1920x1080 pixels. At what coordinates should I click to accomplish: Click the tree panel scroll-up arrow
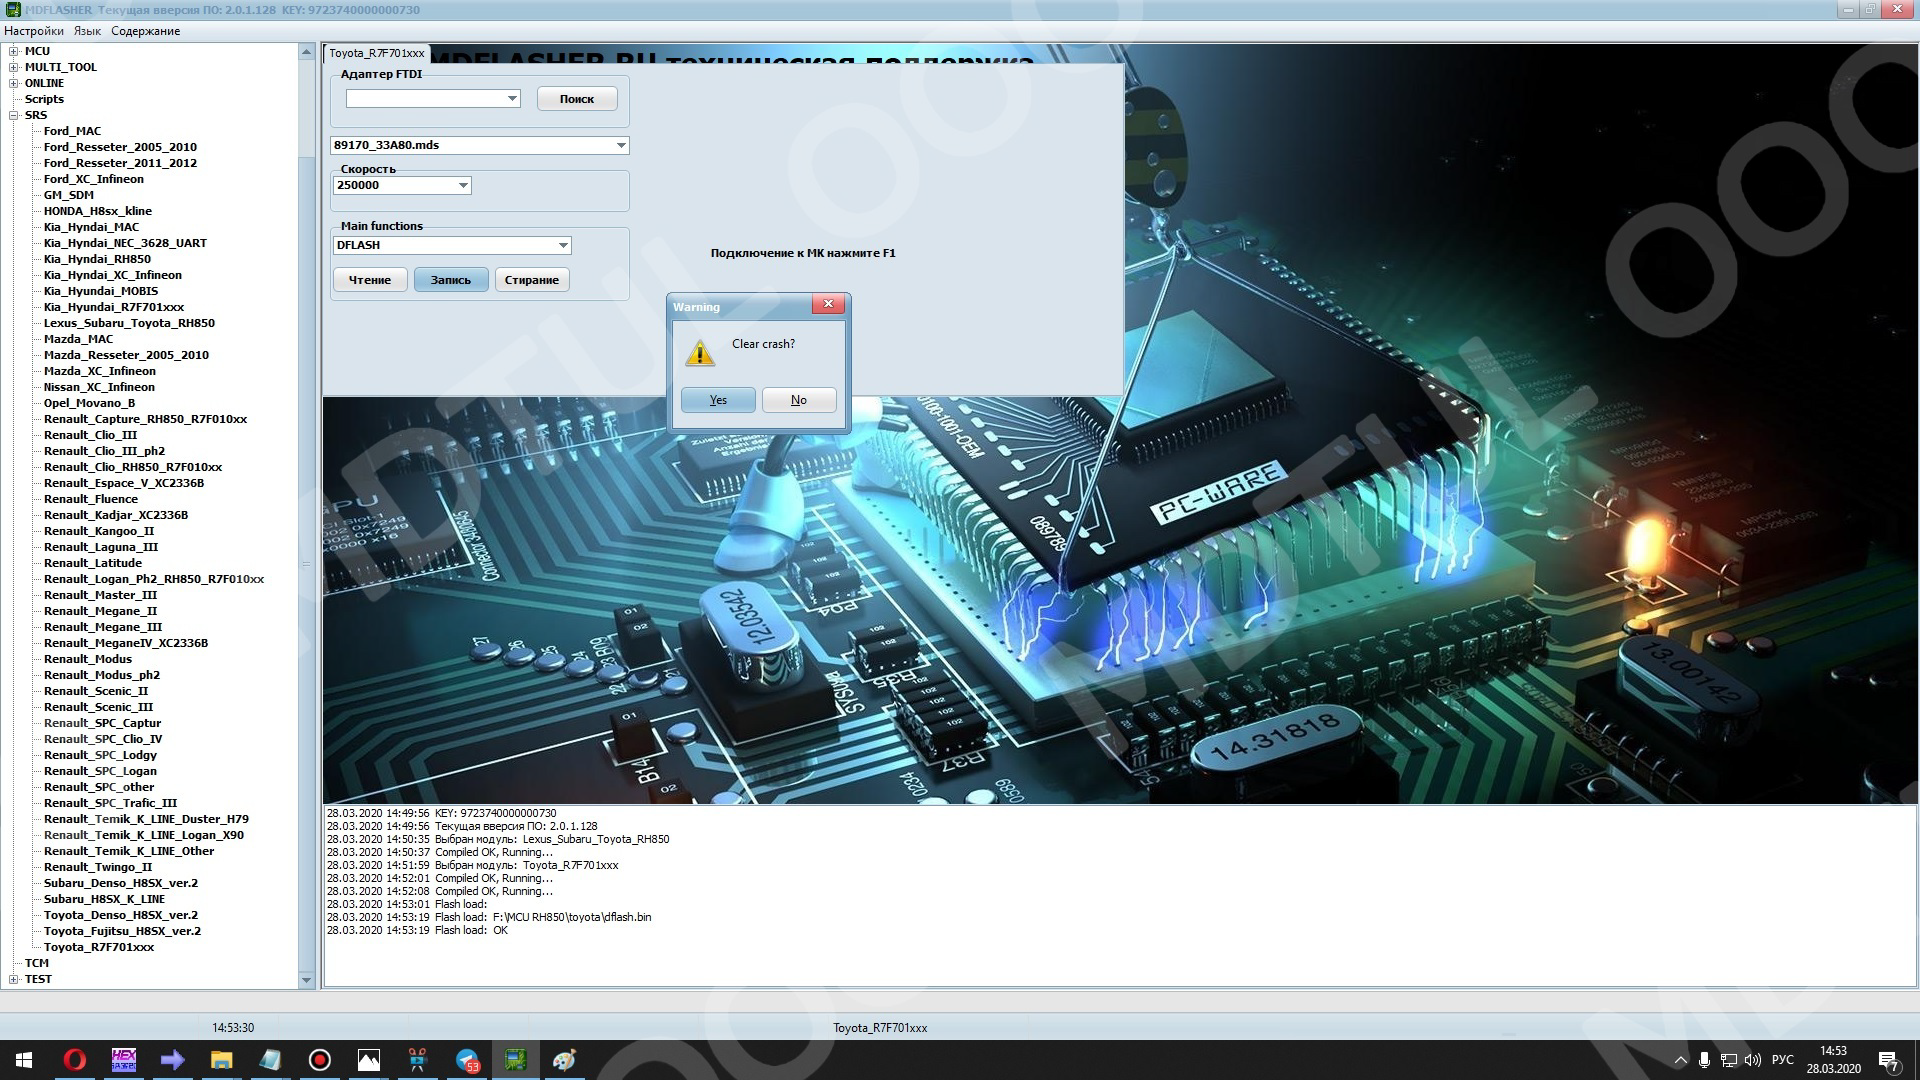pos(307,52)
